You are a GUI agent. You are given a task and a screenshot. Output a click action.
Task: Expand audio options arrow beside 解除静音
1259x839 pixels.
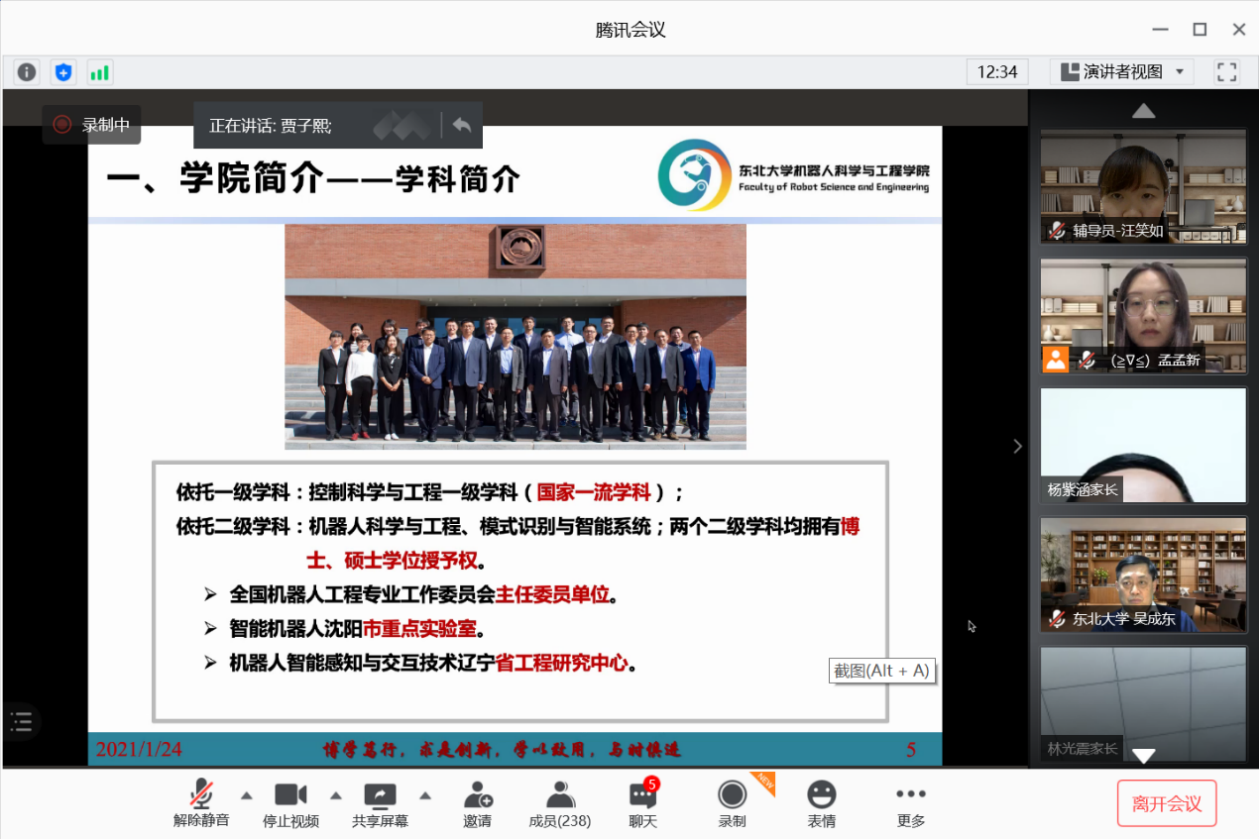[x=247, y=796]
